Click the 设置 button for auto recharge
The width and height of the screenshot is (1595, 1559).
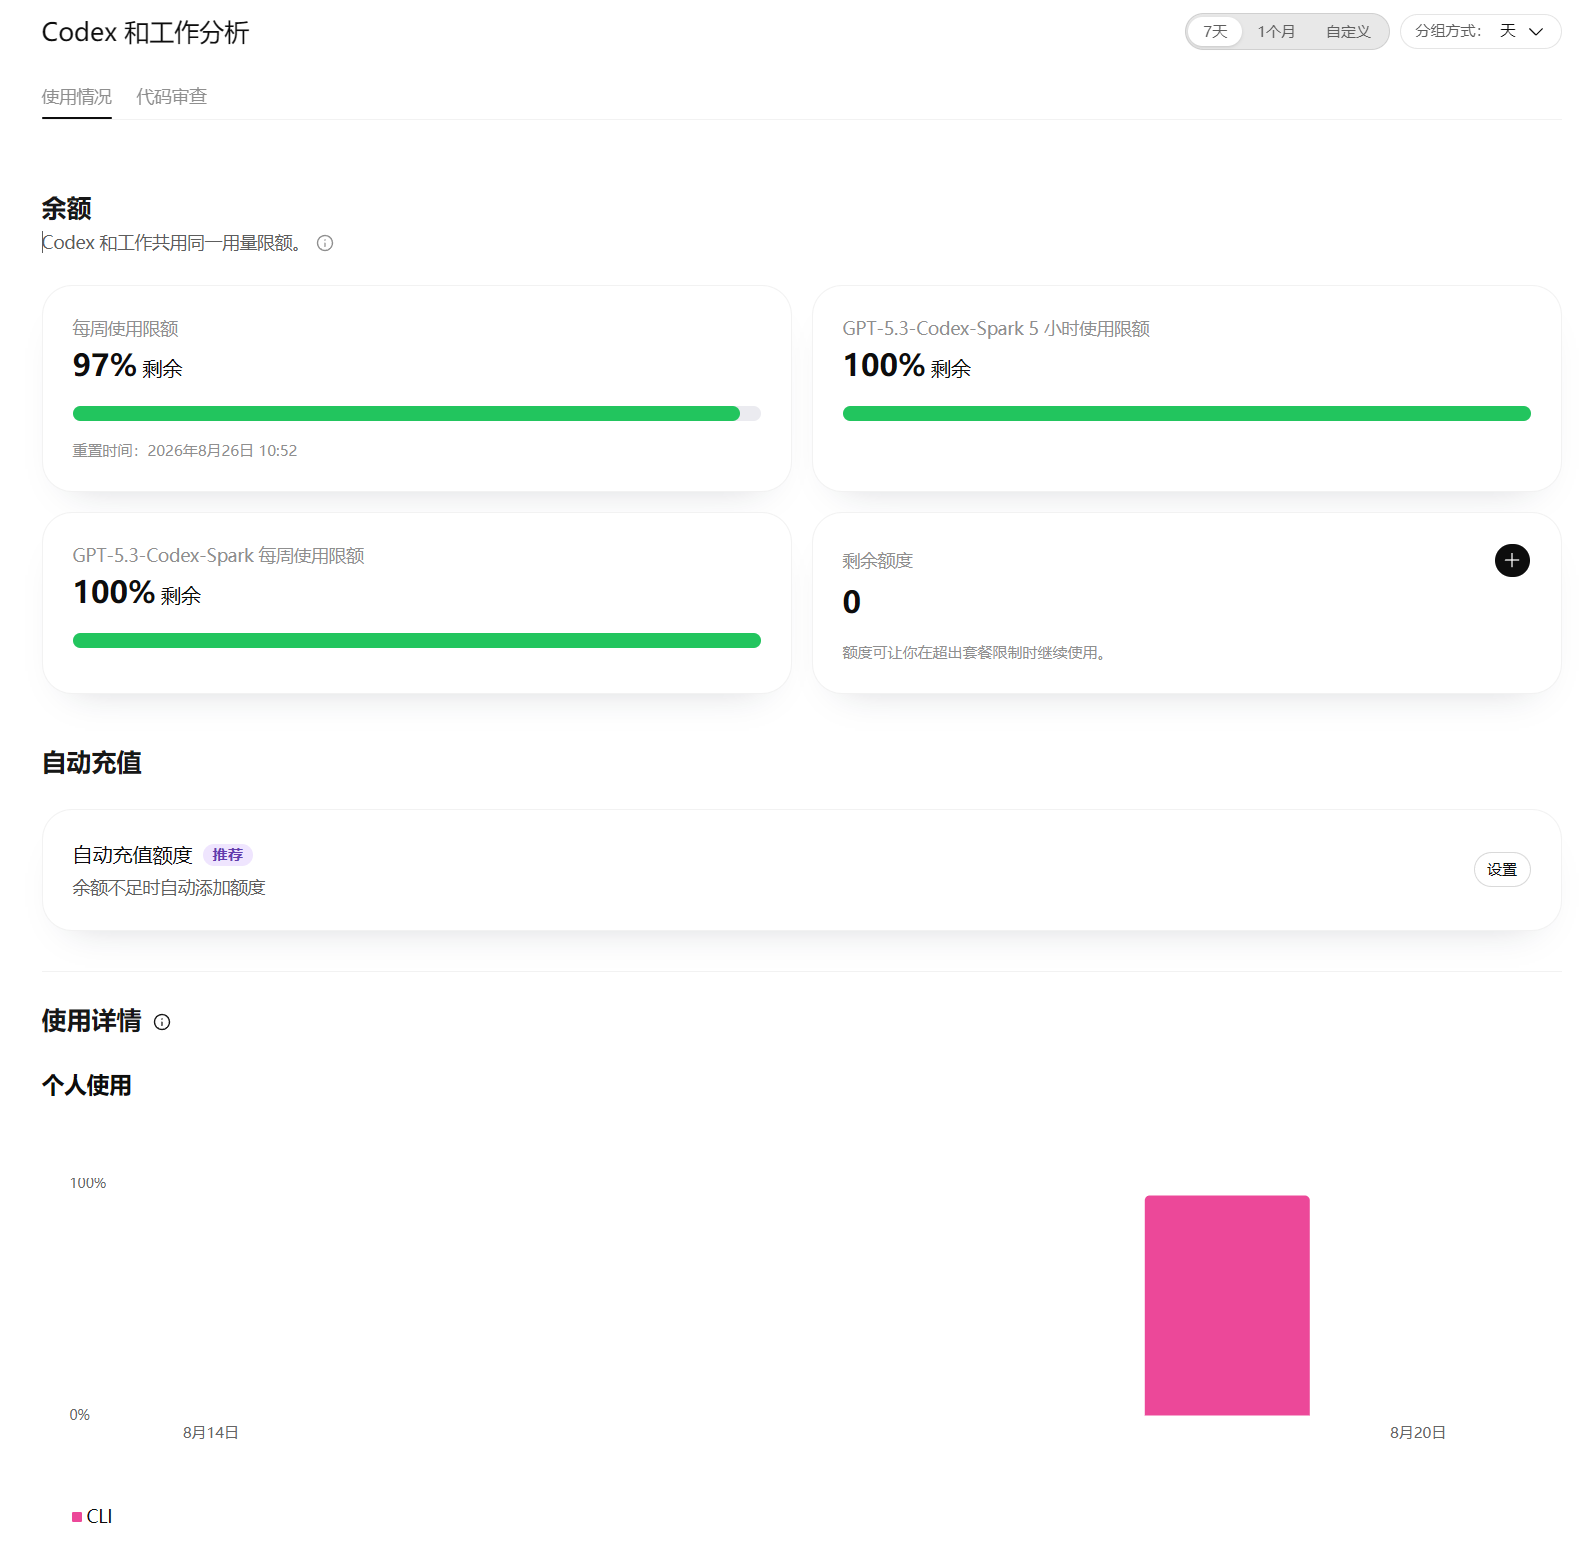click(1502, 870)
